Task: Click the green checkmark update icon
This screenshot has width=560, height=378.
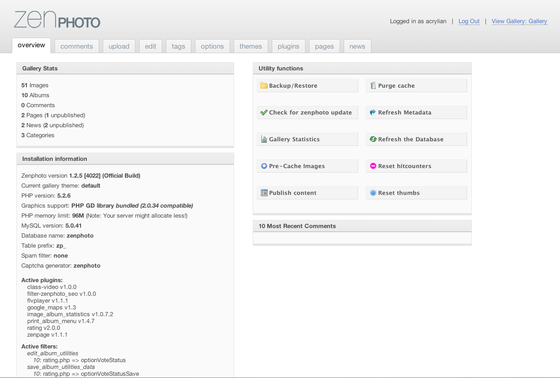Action: click(264, 113)
